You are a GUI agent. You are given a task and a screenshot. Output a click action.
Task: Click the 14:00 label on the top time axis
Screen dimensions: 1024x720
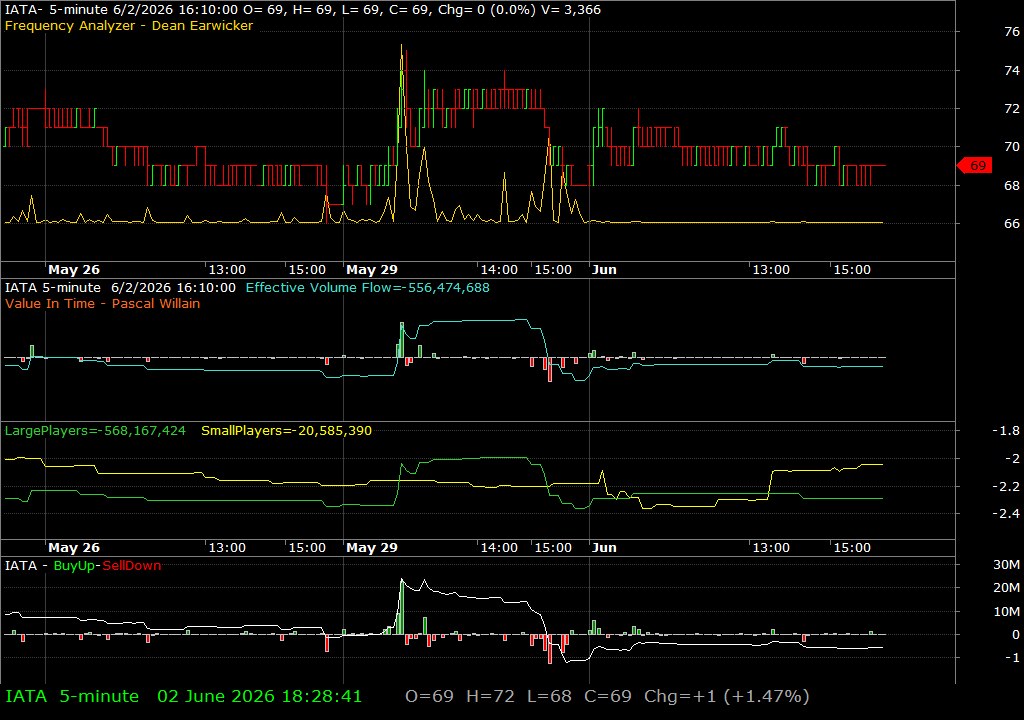[x=499, y=269]
